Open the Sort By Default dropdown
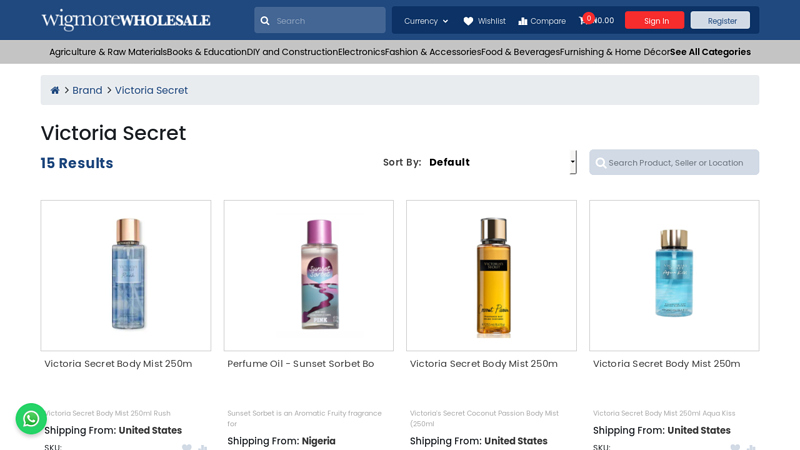Viewport: 800px width, 450px height. tap(503, 162)
